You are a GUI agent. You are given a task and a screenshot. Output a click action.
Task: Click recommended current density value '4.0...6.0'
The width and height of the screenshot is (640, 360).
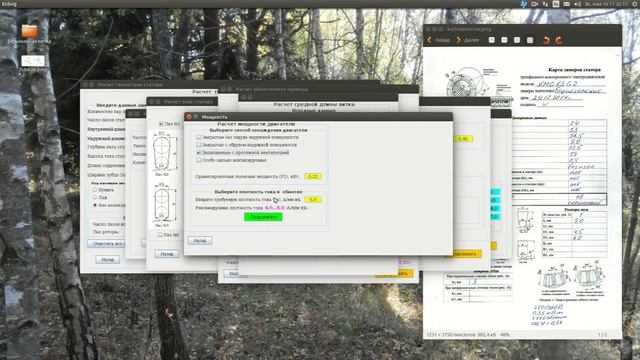point(275,208)
